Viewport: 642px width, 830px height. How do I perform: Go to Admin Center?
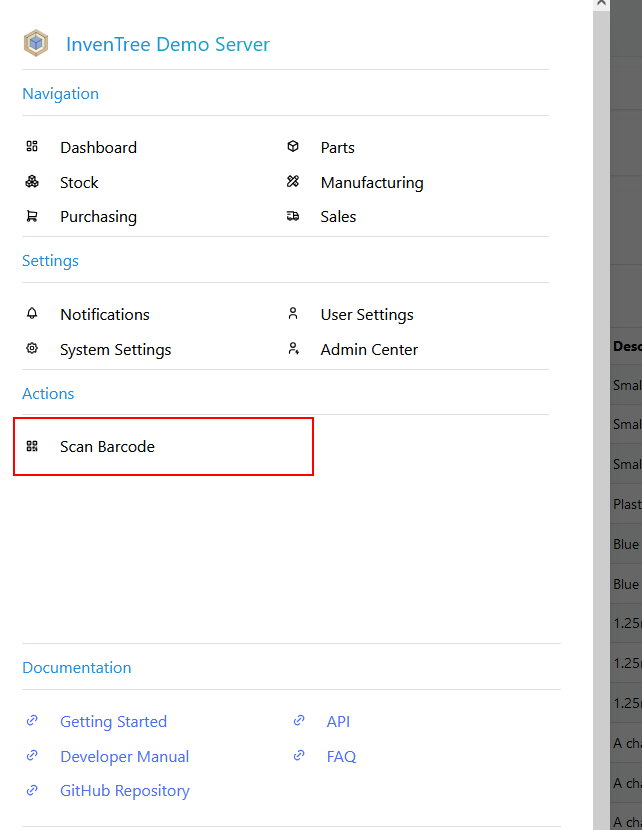click(x=369, y=349)
